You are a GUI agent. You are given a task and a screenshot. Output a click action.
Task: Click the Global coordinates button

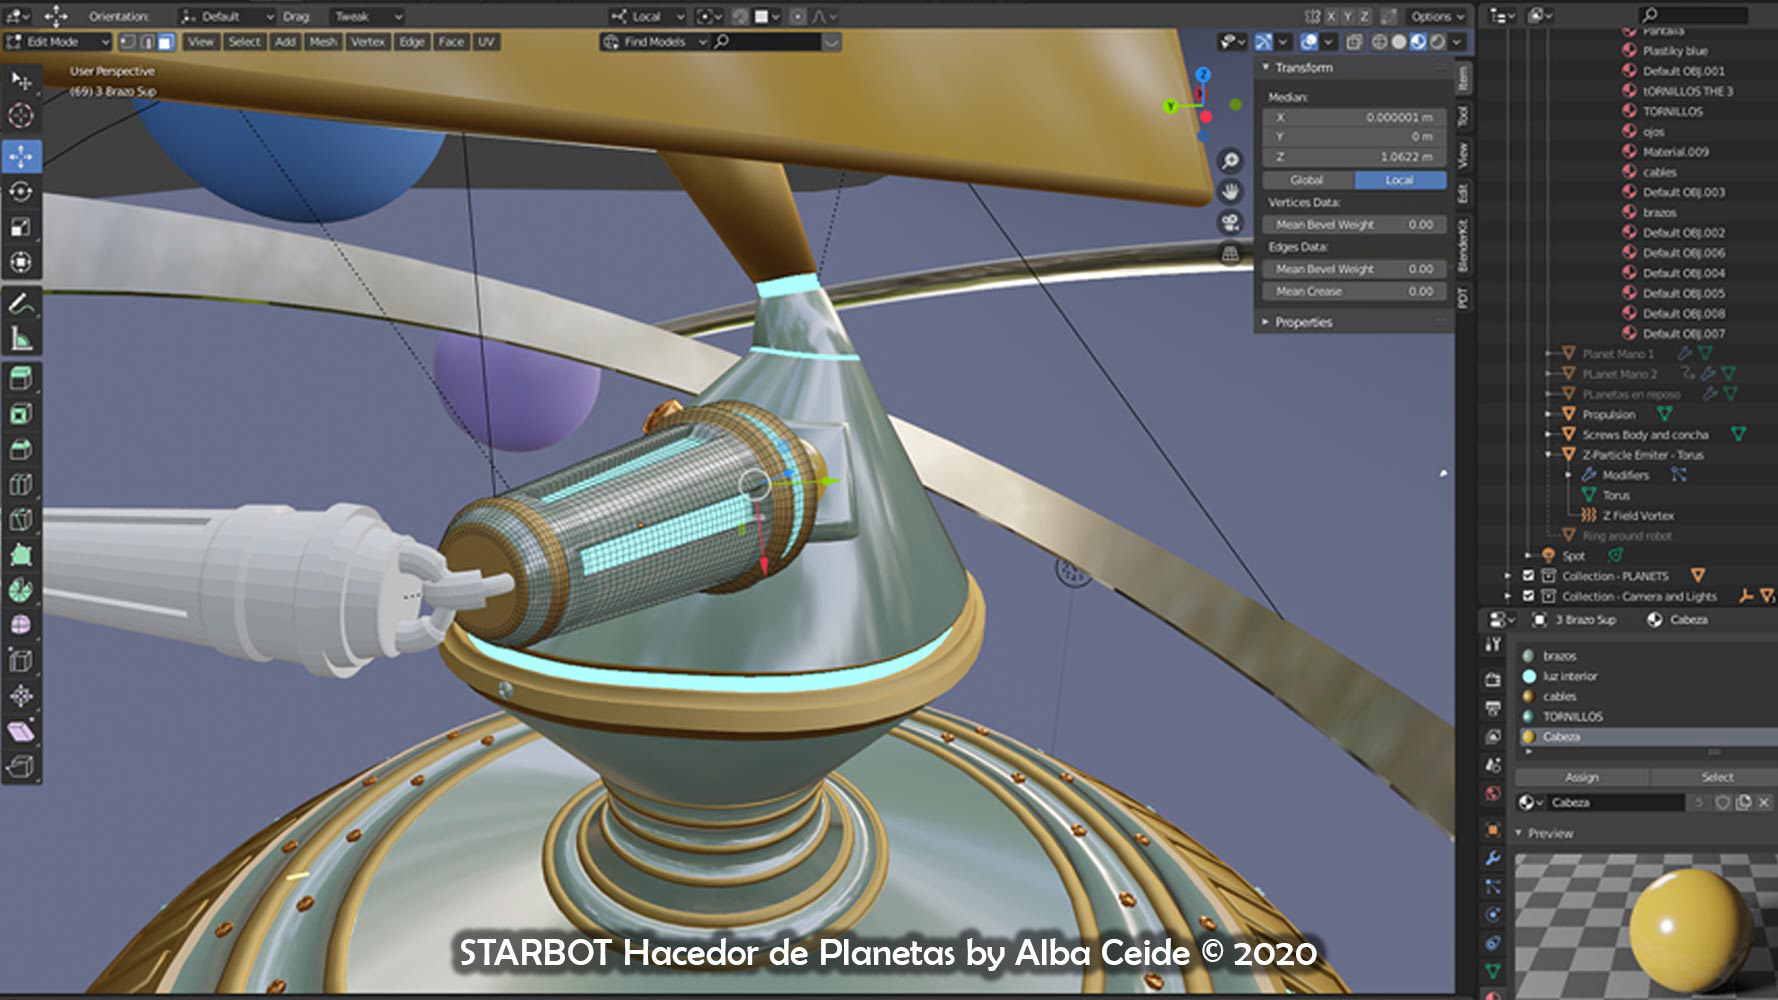pyautogui.click(x=1307, y=180)
